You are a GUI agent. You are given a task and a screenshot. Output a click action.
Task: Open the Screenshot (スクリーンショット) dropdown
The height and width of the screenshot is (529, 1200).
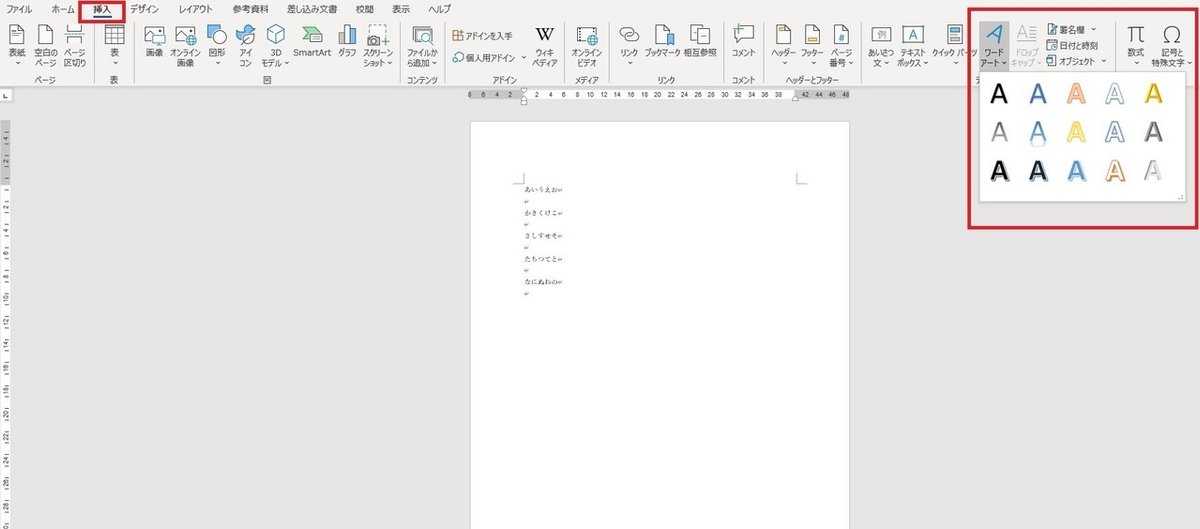378,46
